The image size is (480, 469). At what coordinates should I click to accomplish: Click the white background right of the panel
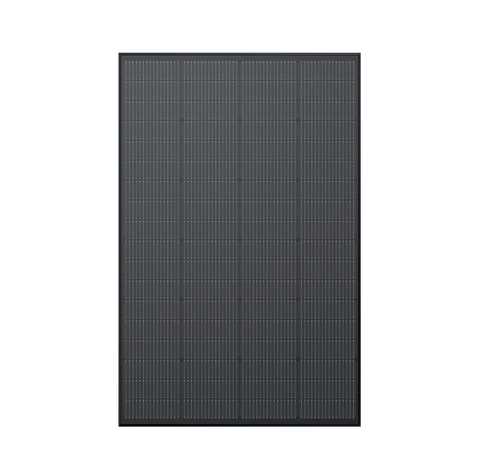pyautogui.click(x=420, y=239)
